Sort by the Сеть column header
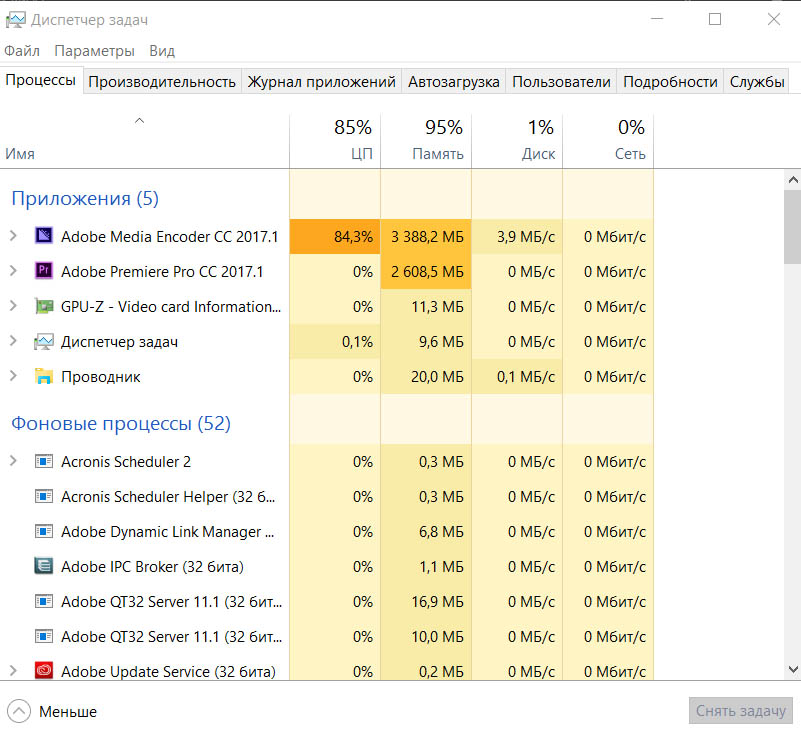The width and height of the screenshot is (801, 730). (x=608, y=140)
